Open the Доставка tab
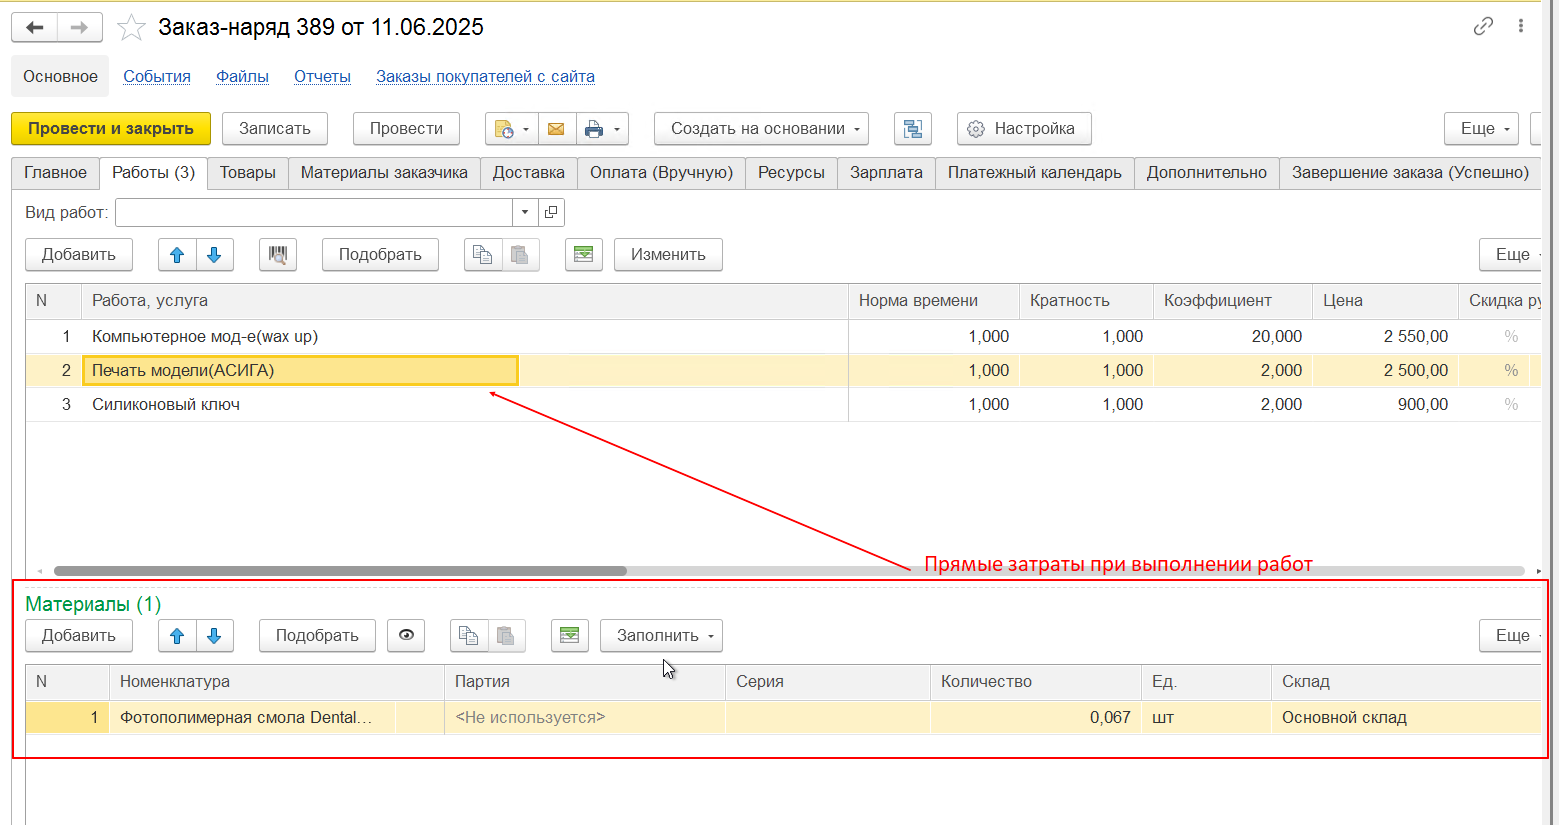 point(529,173)
